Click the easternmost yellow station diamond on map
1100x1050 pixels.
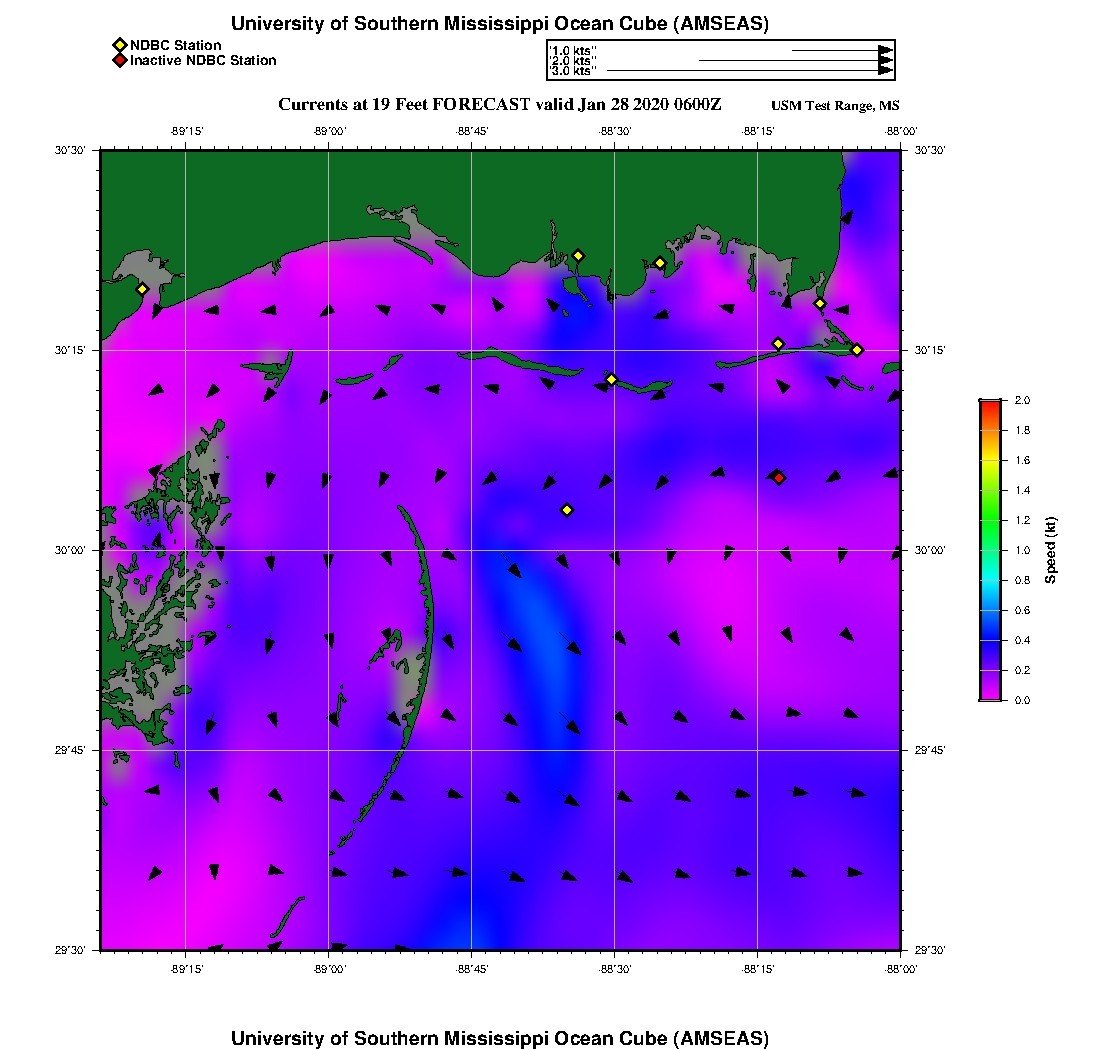tap(857, 349)
